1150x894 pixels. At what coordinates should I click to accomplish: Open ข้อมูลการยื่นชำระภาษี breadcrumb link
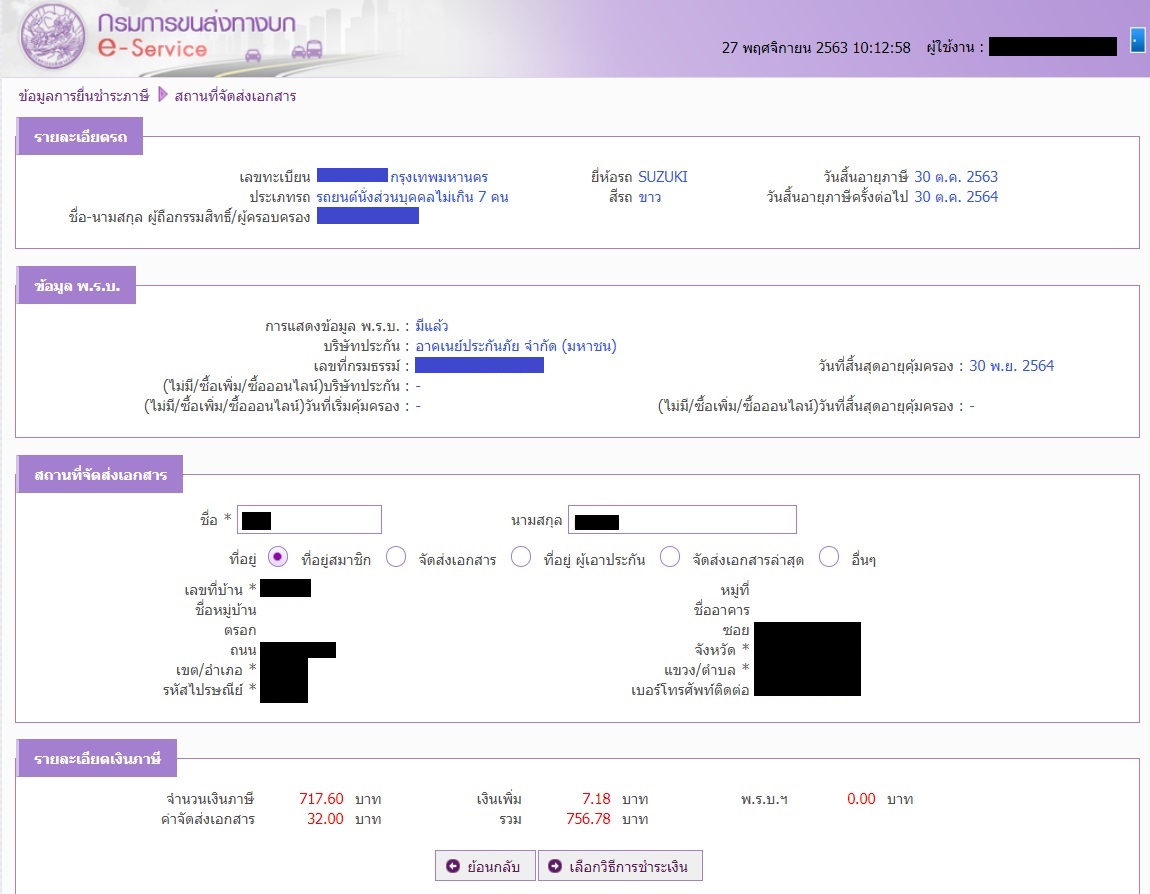[x=84, y=96]
